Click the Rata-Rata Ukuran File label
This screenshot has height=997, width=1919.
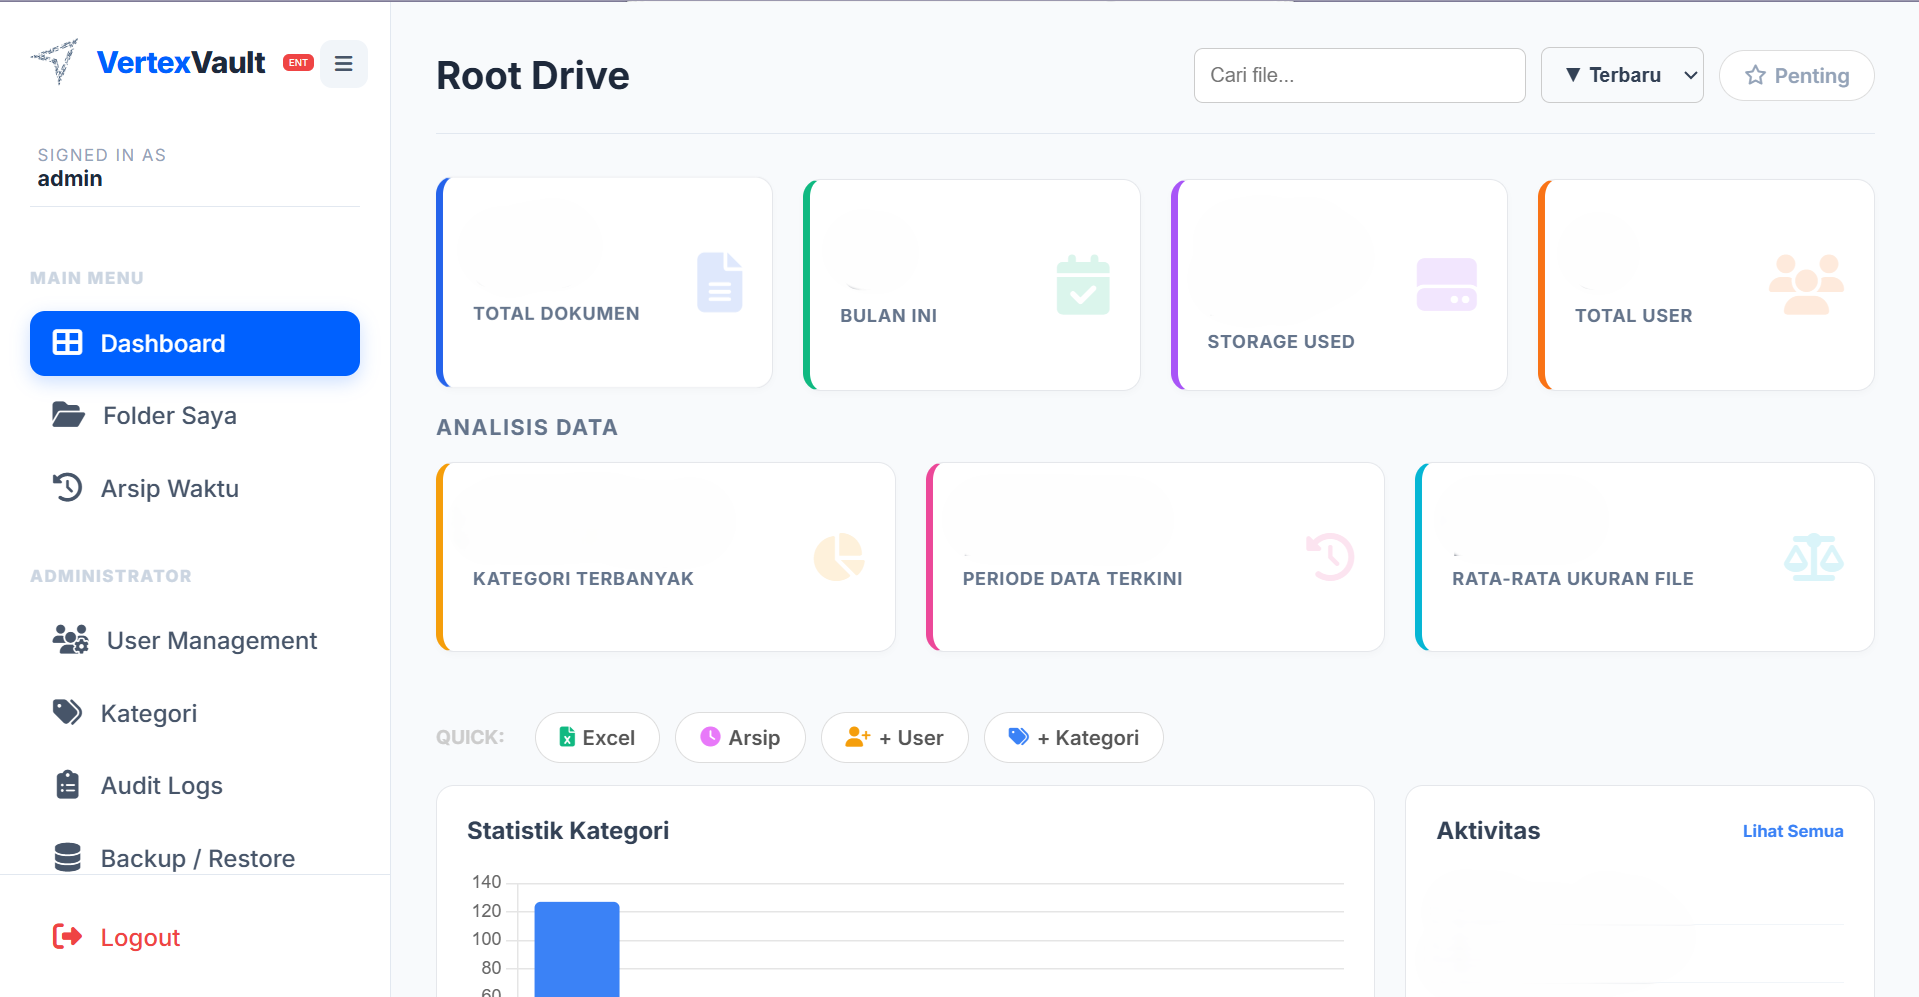click(x=1573, y=579)
